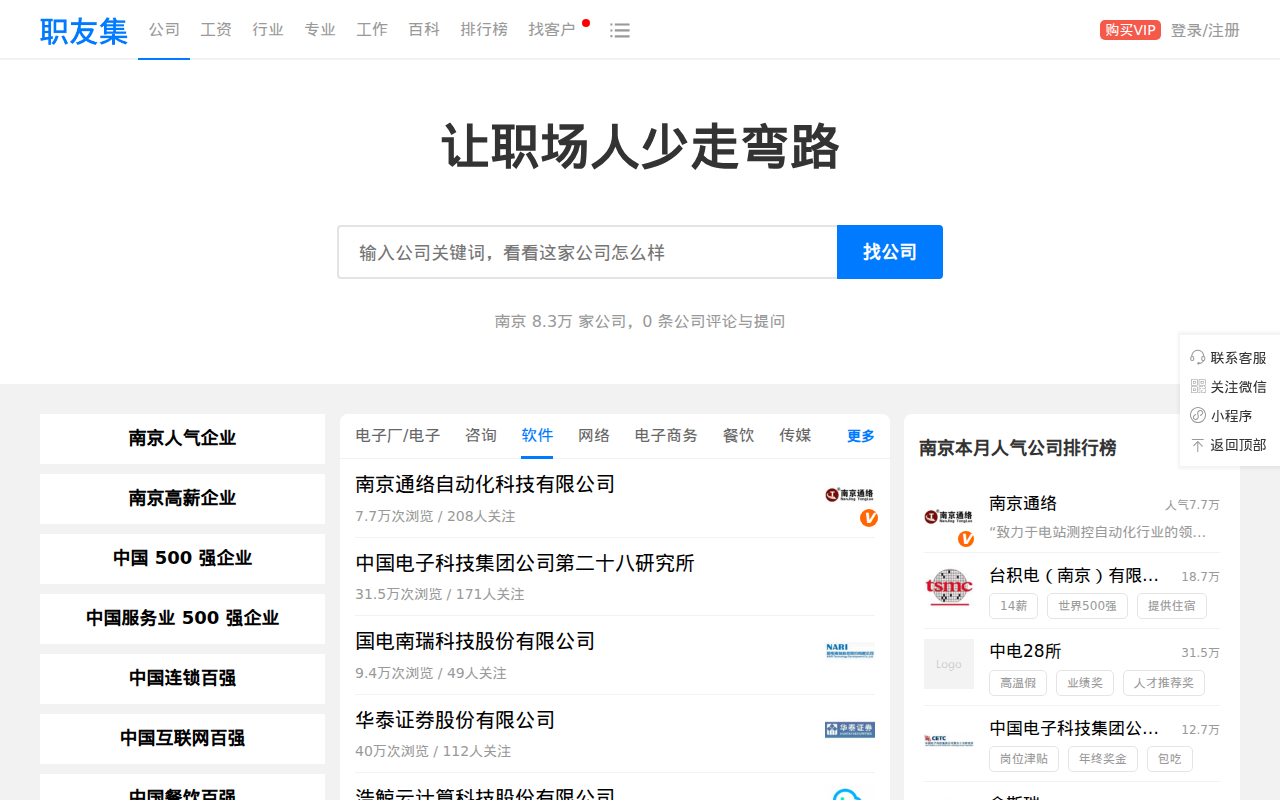Click the 40万次浏览 / 112人关注 text

point(433,751)
